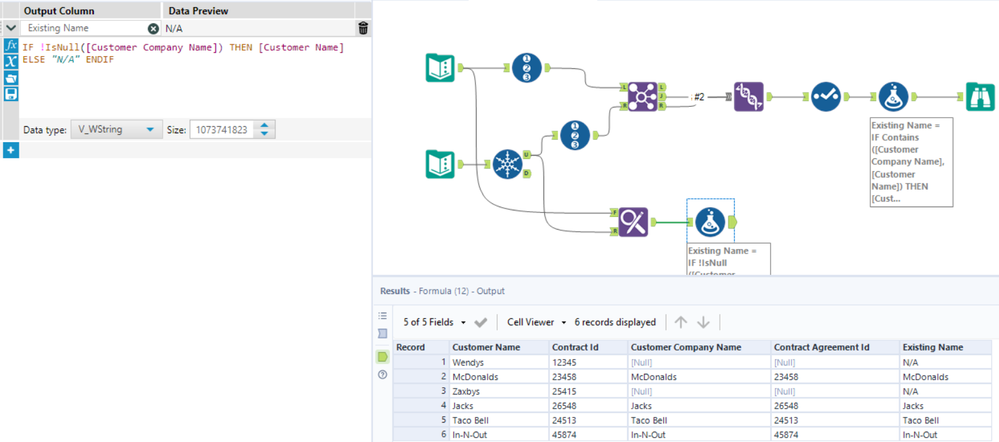
Task: Apply field selection with checkmark icon
Action: (x=481, y=322)
